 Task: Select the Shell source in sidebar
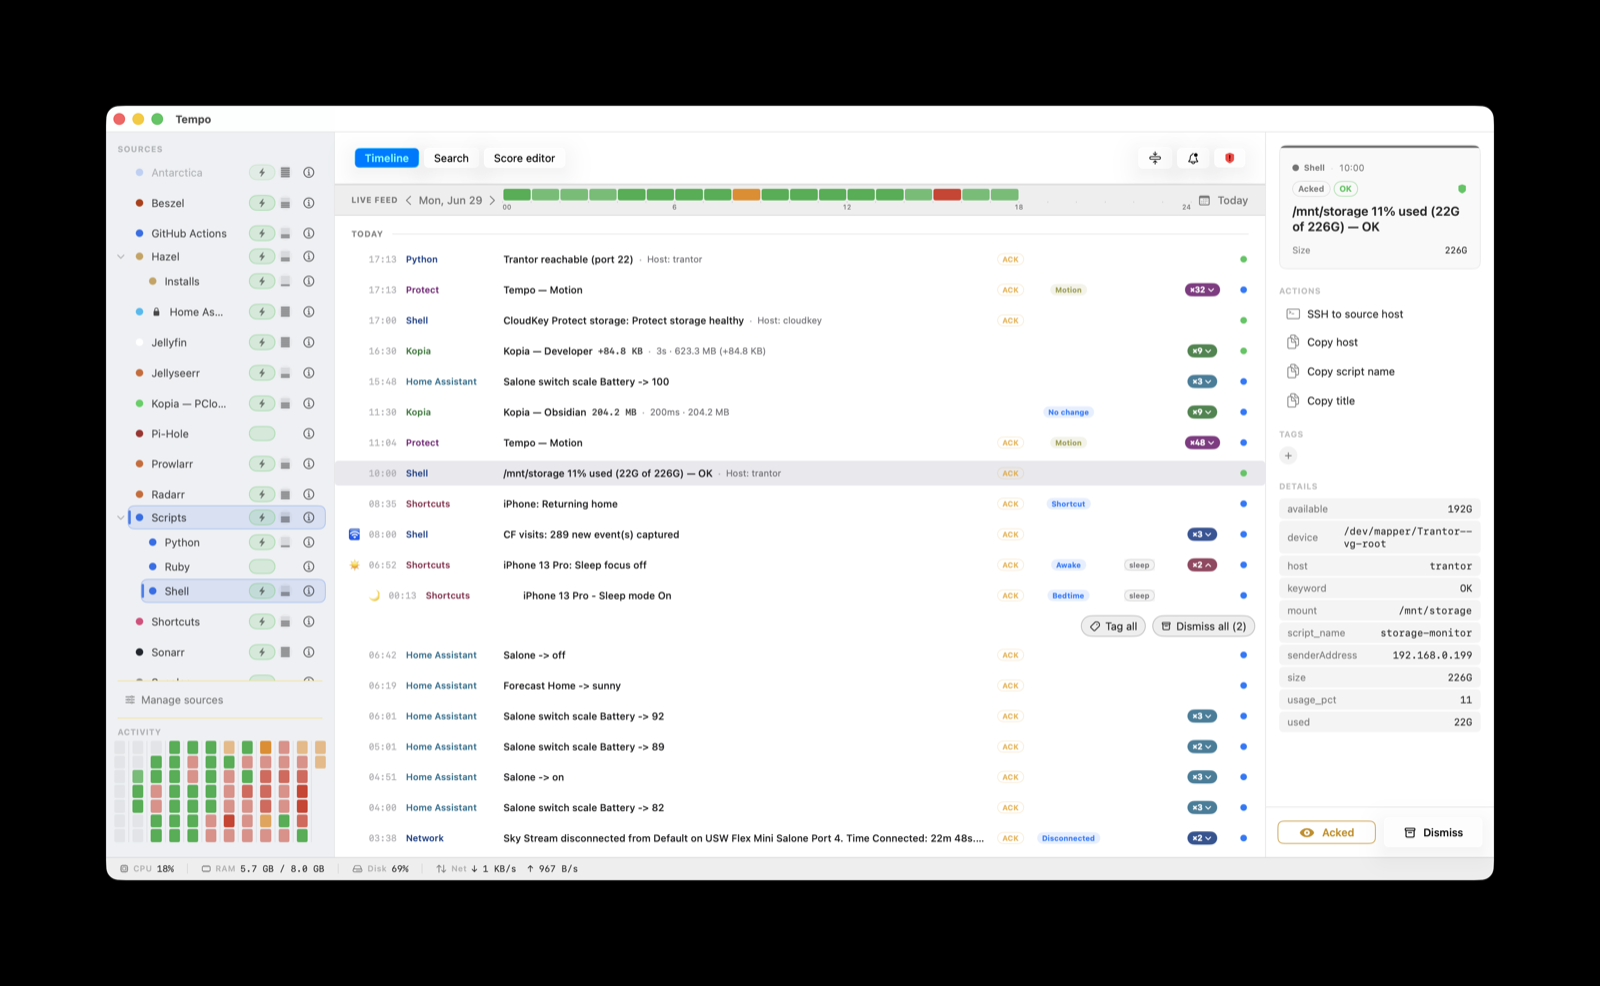[234, 591]
